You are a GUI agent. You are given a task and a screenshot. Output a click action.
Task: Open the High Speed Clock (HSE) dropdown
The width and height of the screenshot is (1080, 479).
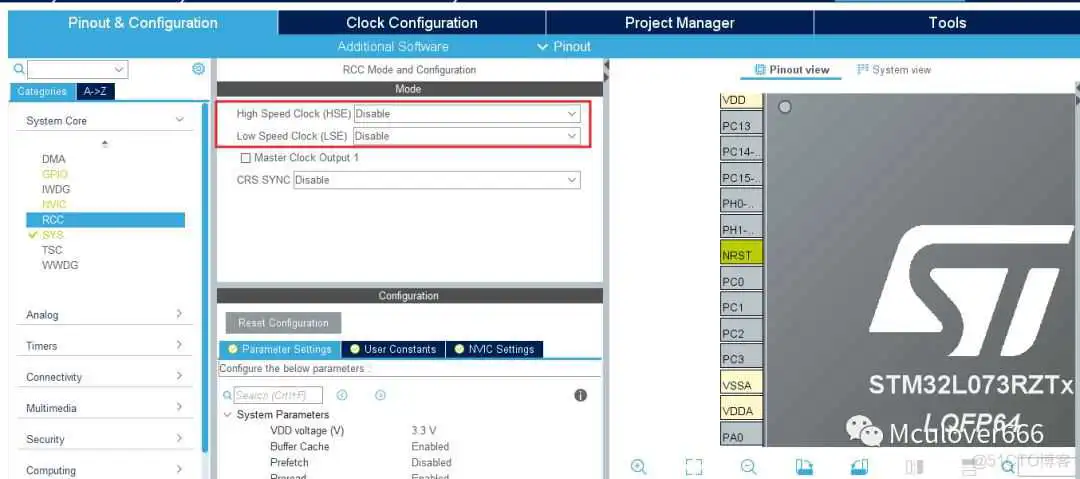(466, 114)
